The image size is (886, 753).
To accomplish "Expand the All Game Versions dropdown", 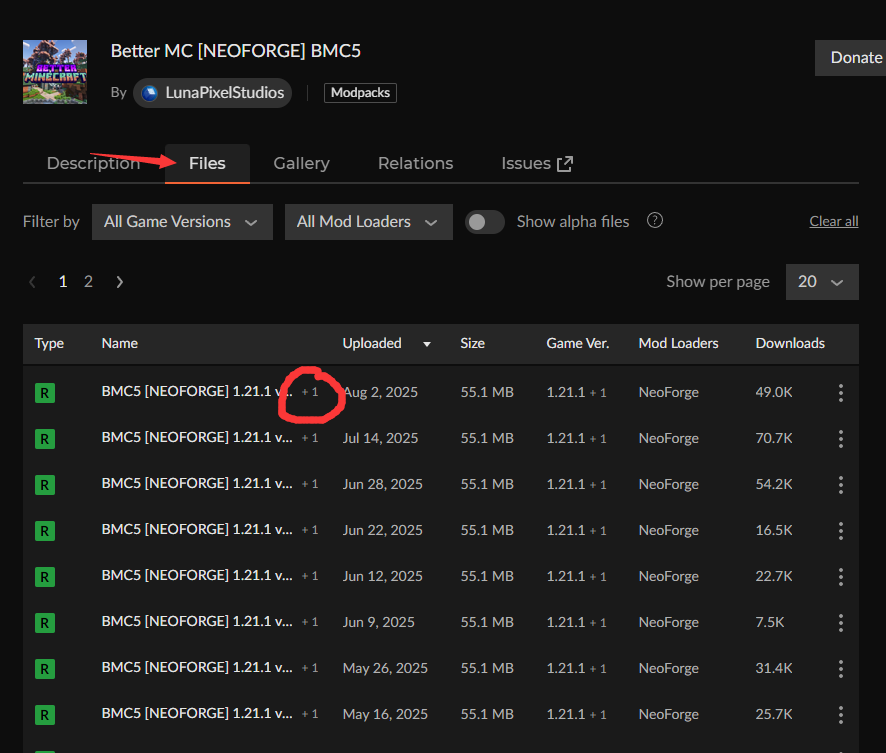I will [x=181, y=222].
